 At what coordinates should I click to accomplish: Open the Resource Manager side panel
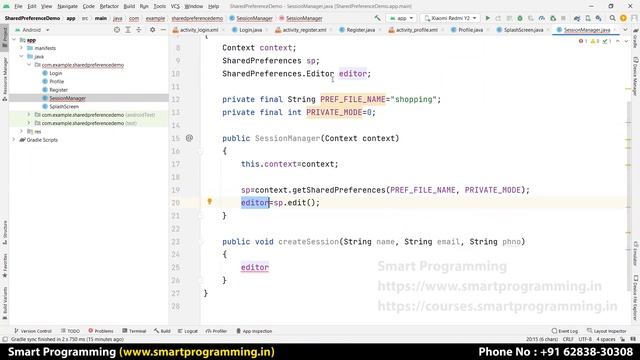(x=4, y=78)
